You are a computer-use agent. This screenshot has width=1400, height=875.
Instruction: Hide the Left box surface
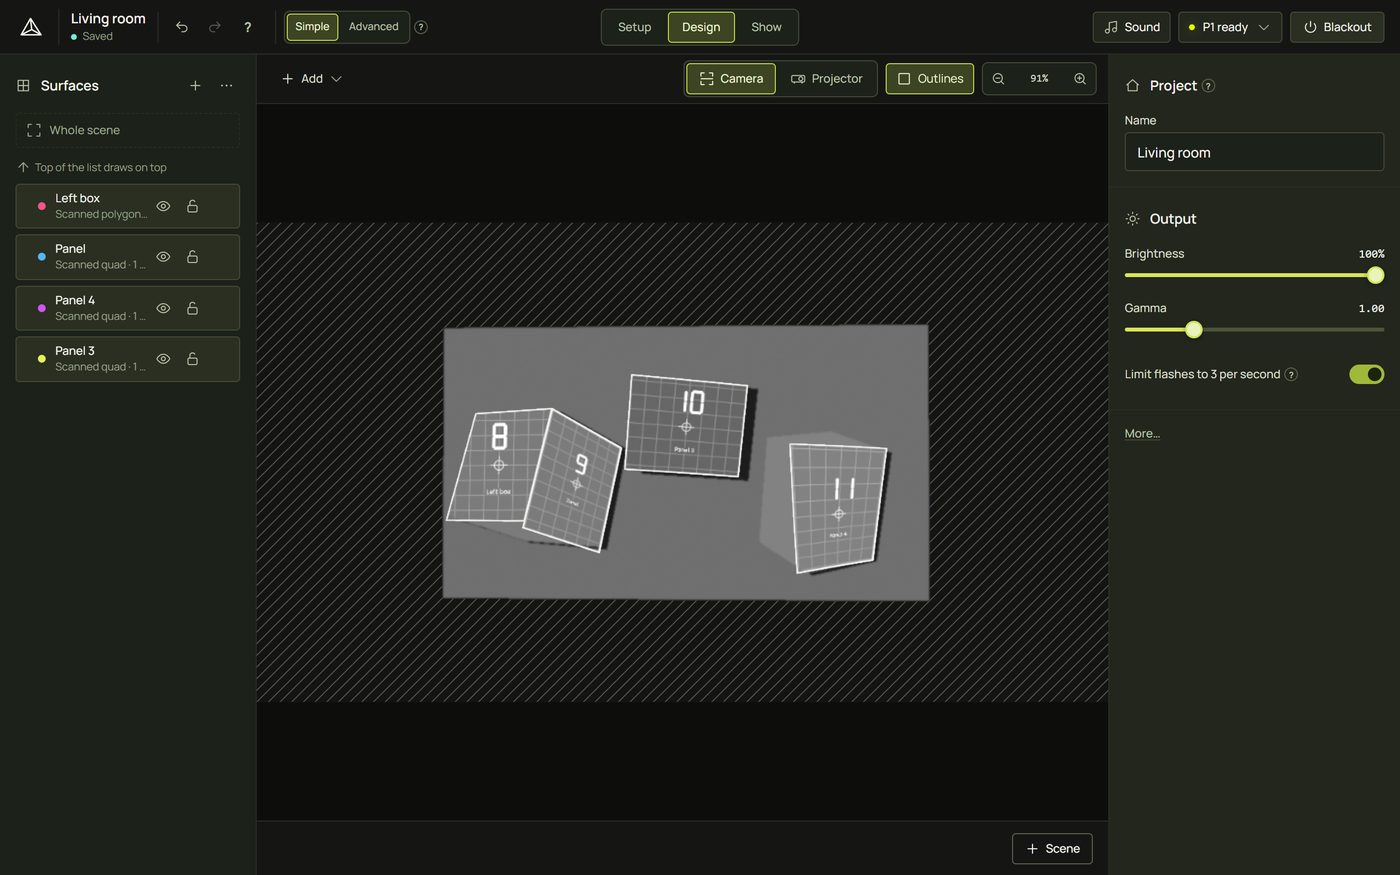[x=163, y=206]
